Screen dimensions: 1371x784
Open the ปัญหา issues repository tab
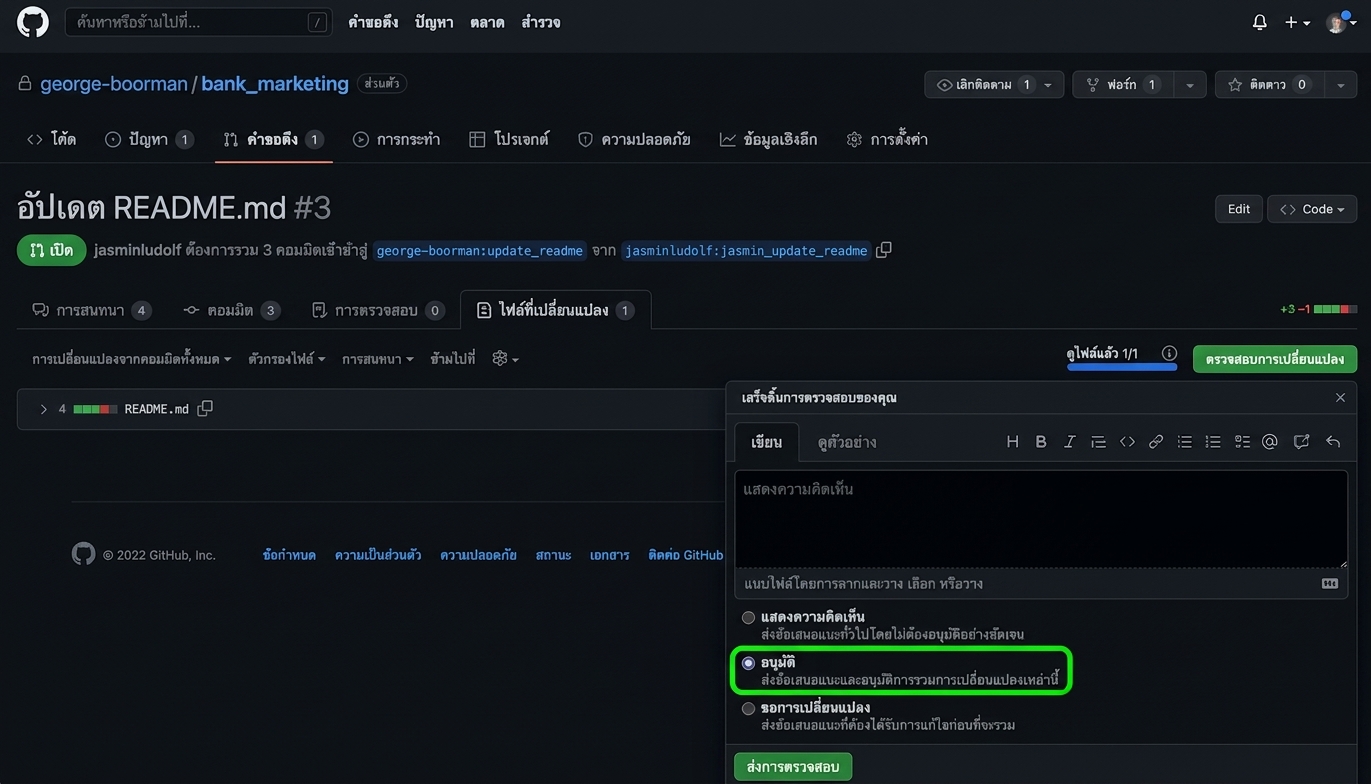pos(149,140)
